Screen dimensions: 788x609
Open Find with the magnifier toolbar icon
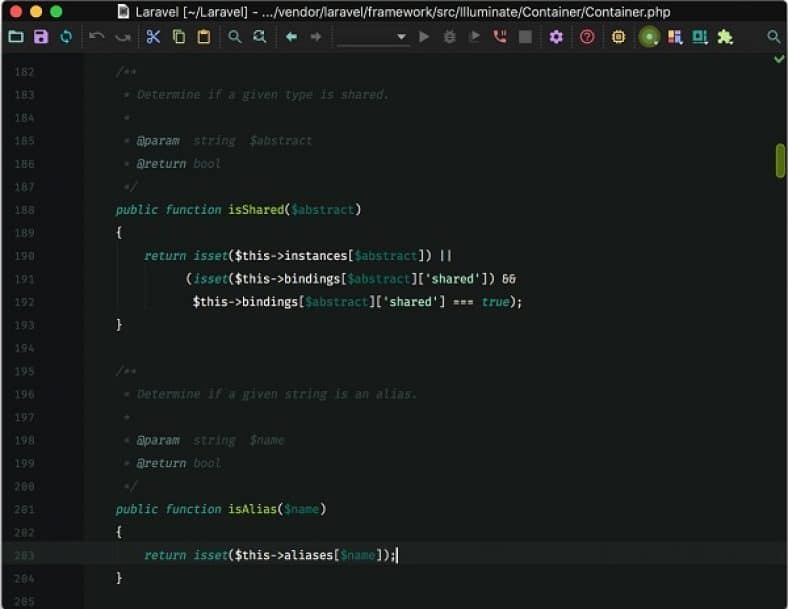[235, 37]
